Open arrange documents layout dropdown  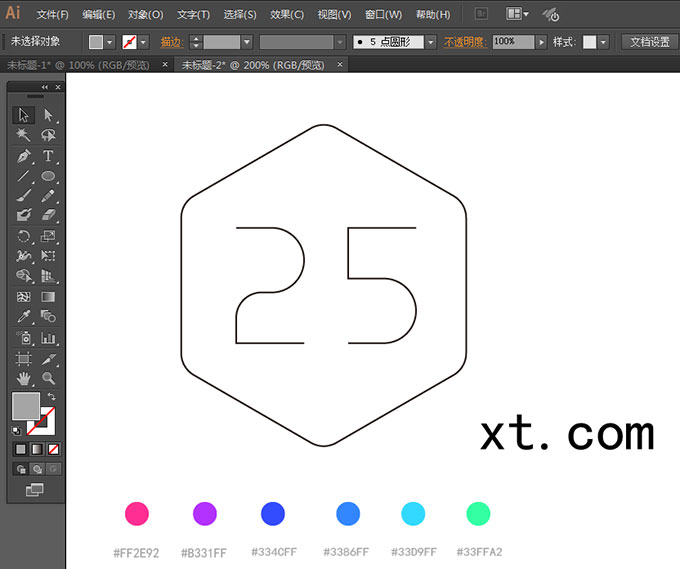(x=517, y=14)
